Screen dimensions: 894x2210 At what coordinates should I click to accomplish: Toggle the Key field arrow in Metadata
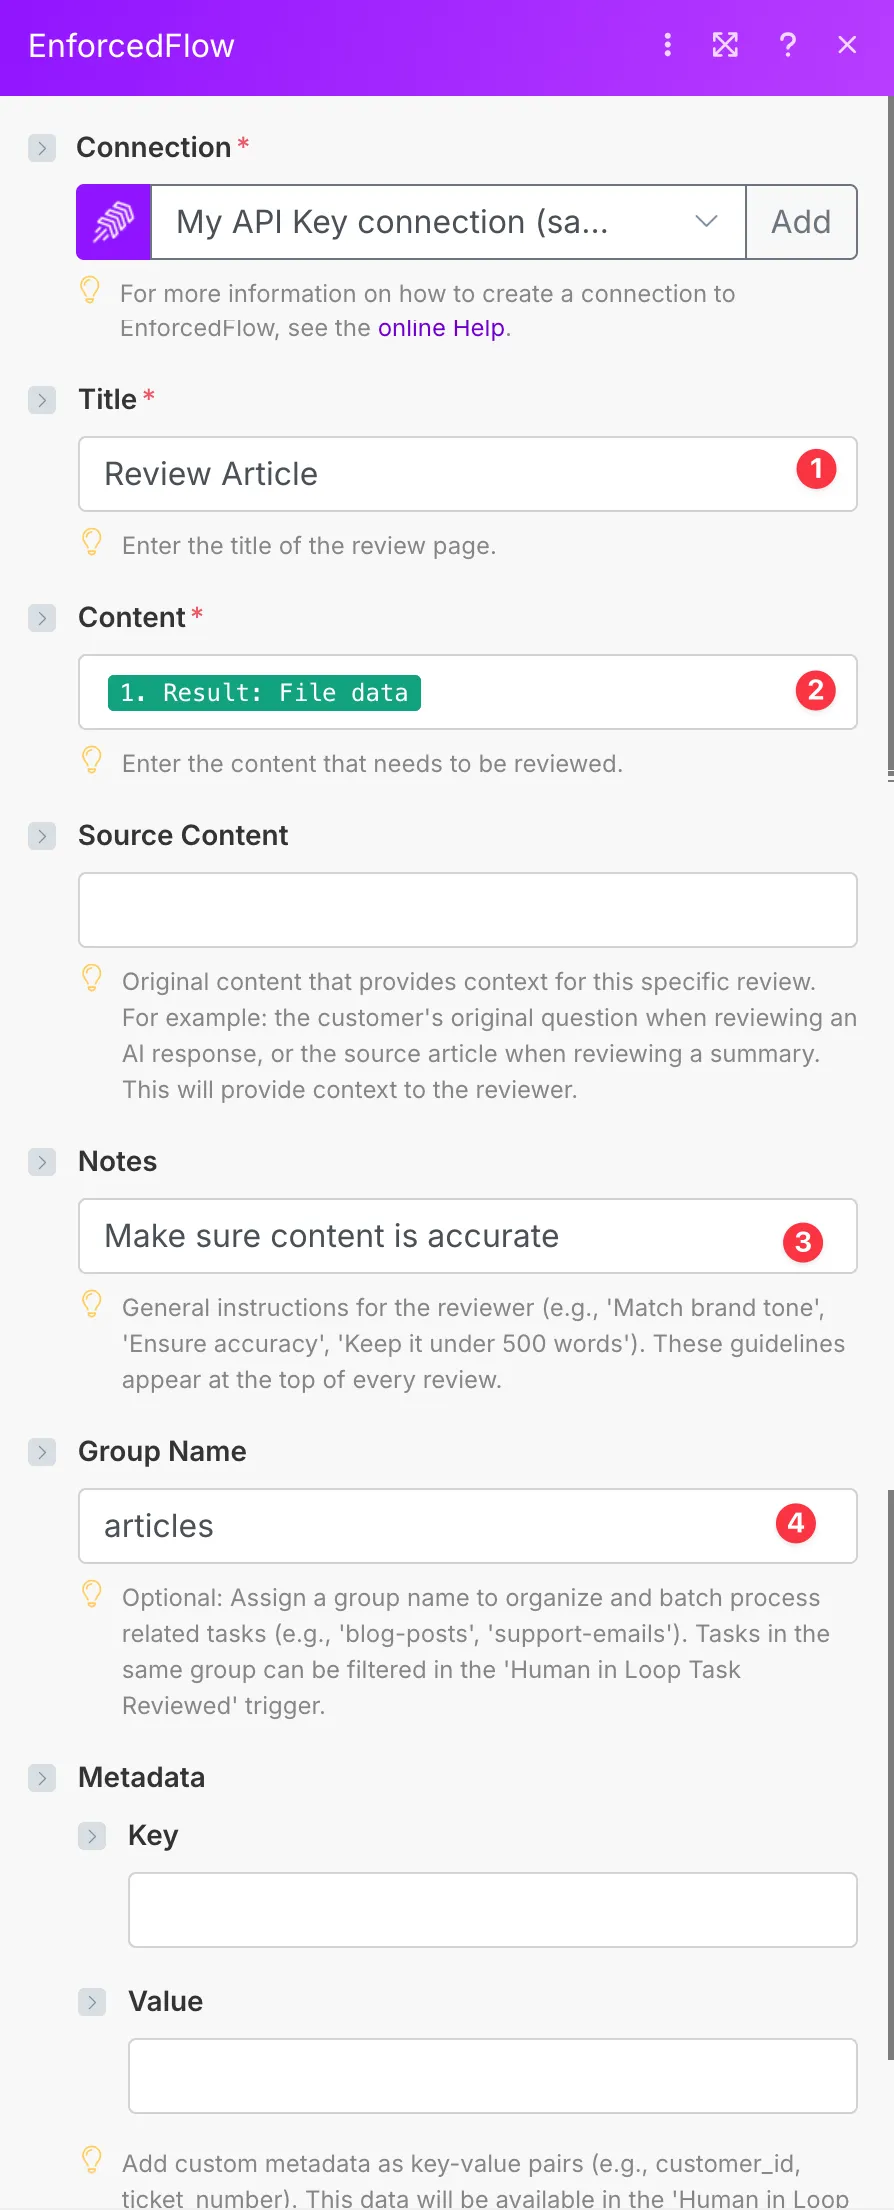(x=92, y=1836)
